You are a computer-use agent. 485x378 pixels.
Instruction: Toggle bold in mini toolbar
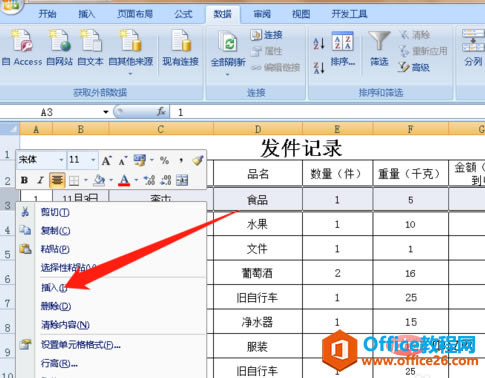click(x=24, y=180)
